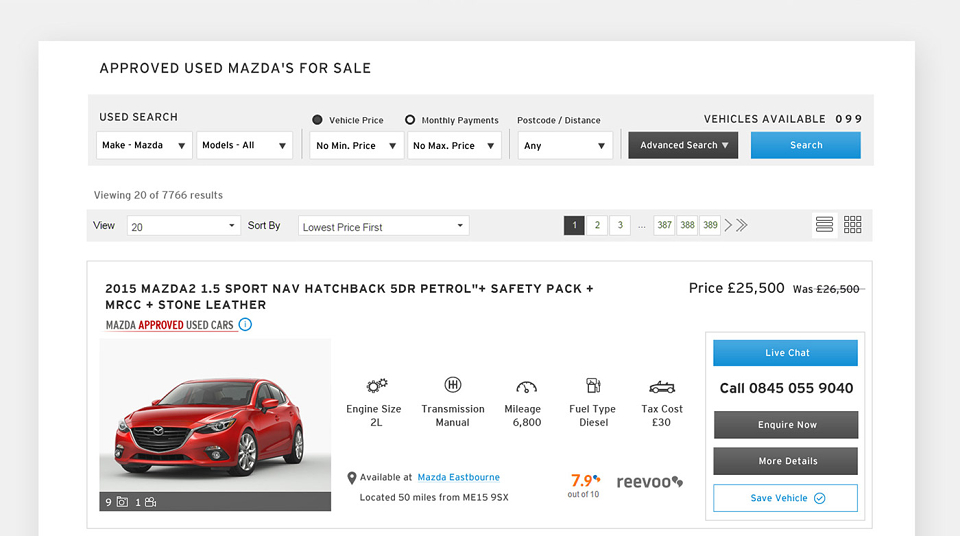Go to results page 388
960x536 pixels.
pos(687,225)
